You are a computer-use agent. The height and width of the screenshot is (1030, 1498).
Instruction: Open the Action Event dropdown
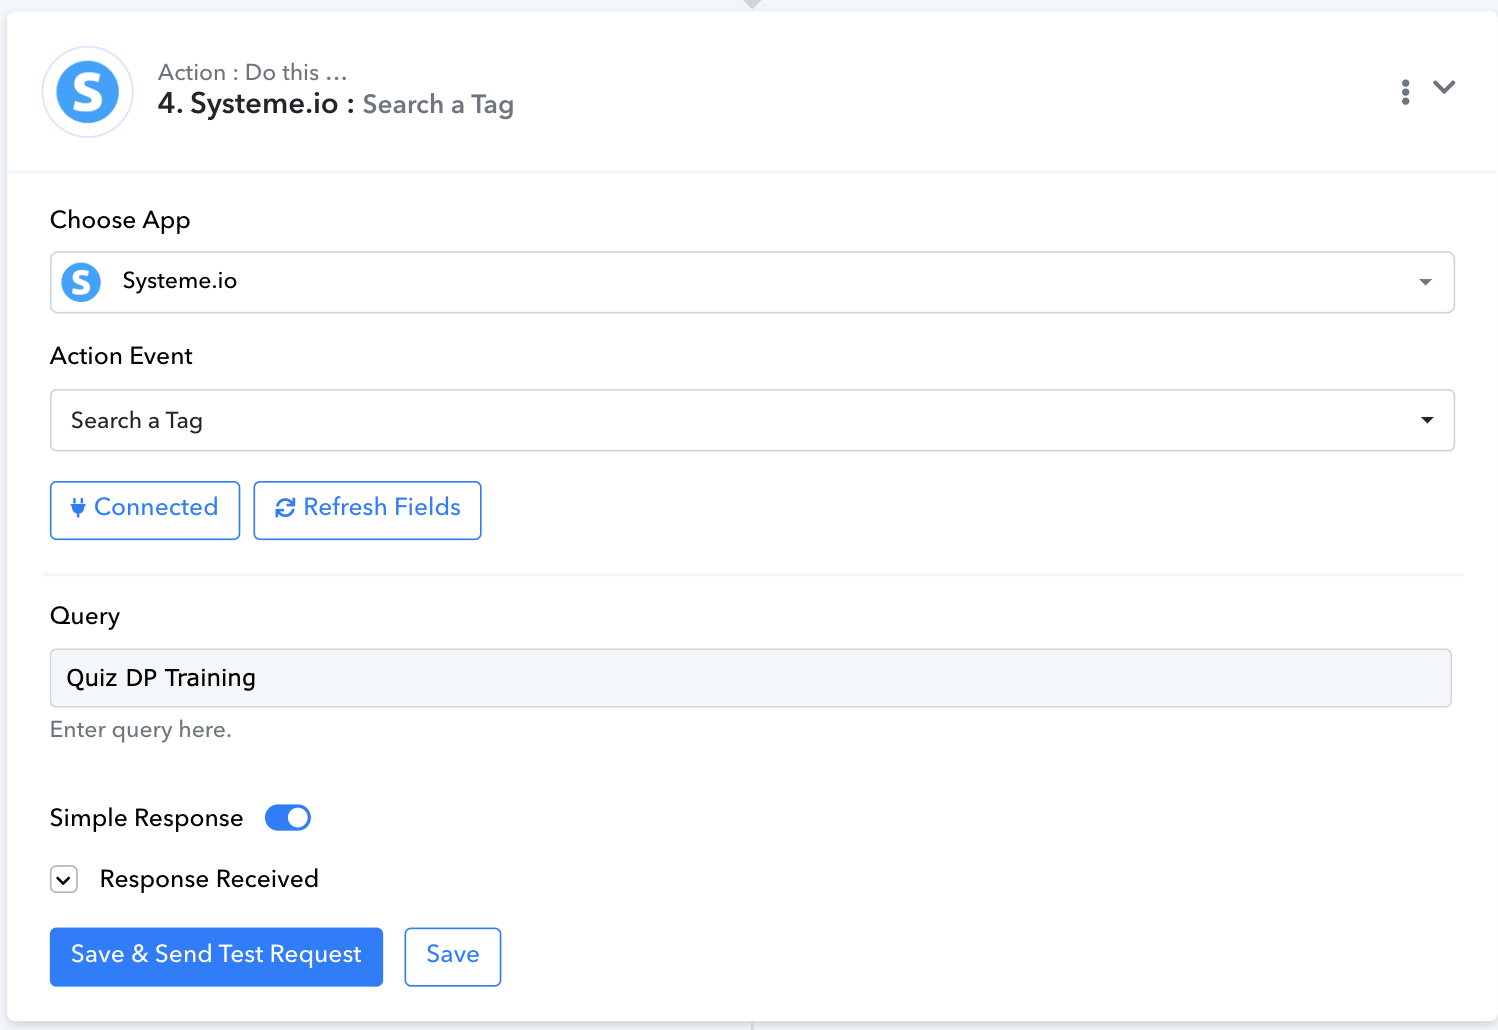pyautogui.click(x=752, y=420)
